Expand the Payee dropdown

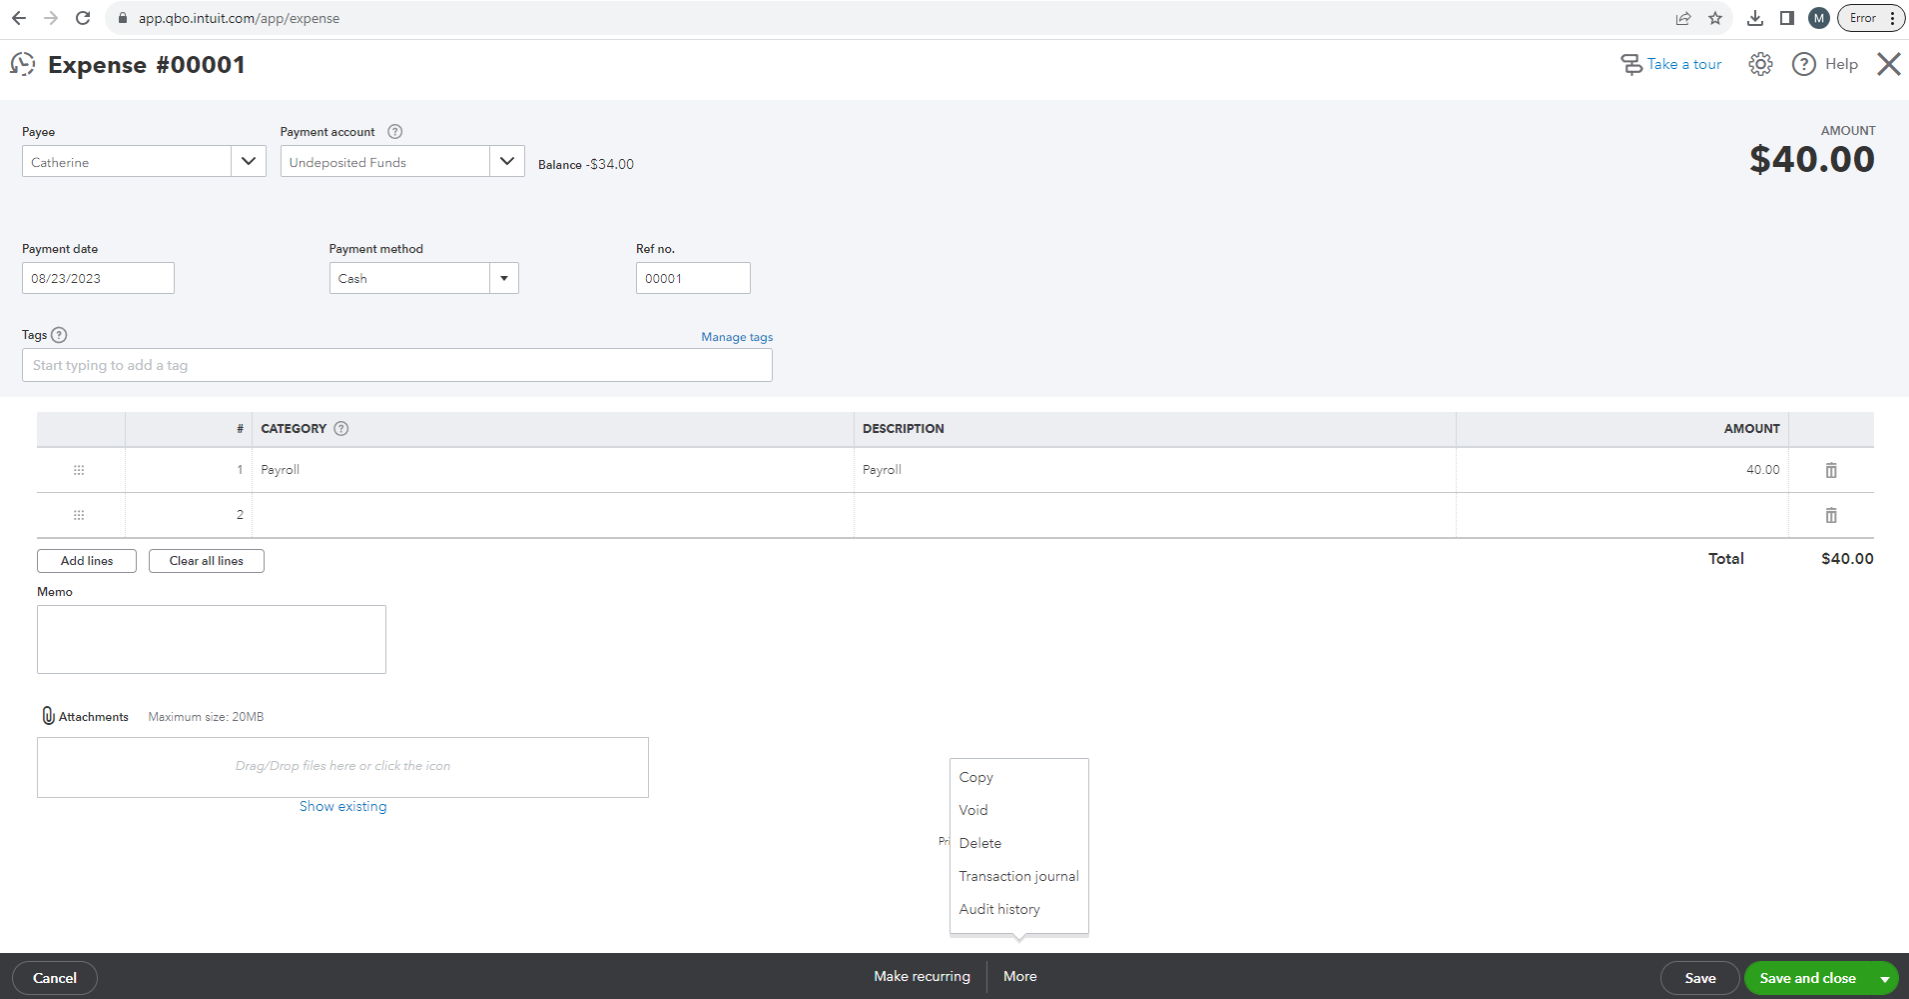[x=249, y=161]
